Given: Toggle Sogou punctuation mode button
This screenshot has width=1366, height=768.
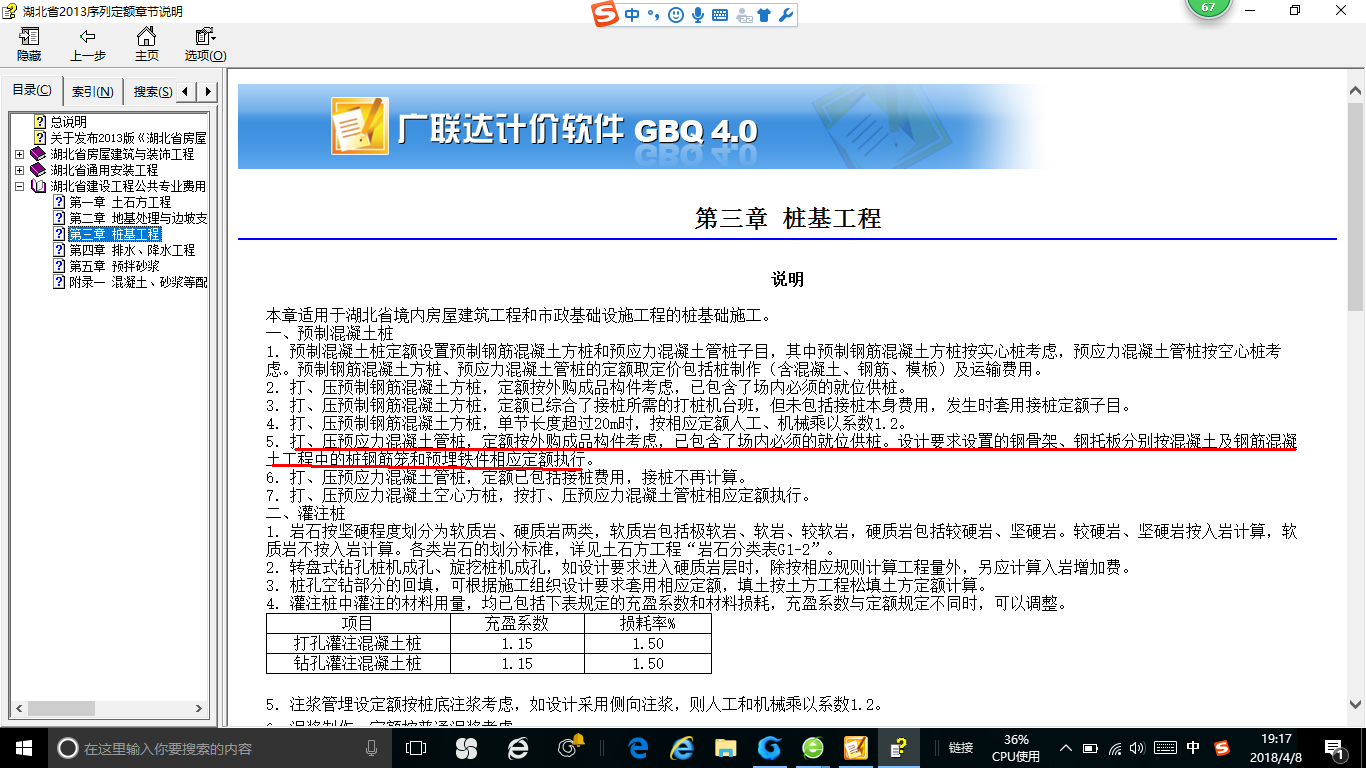Looking at the screenshot, I should coord(654,15).
